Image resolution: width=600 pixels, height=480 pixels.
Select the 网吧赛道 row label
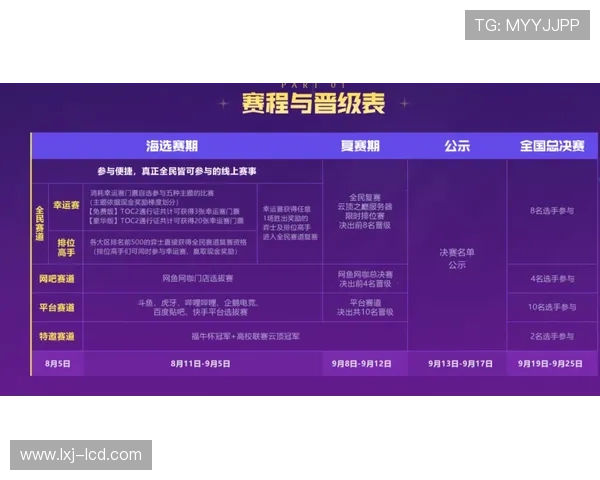[x=57, y=279]
